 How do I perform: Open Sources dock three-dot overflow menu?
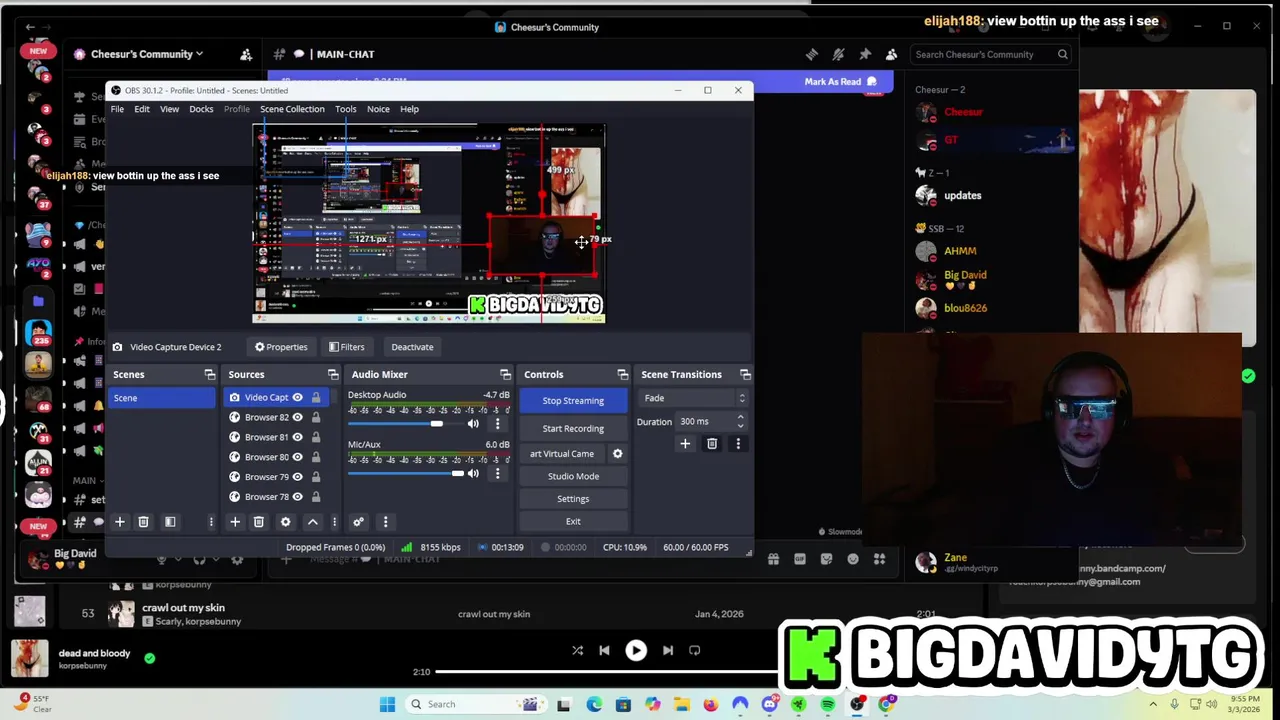(334, 522)
